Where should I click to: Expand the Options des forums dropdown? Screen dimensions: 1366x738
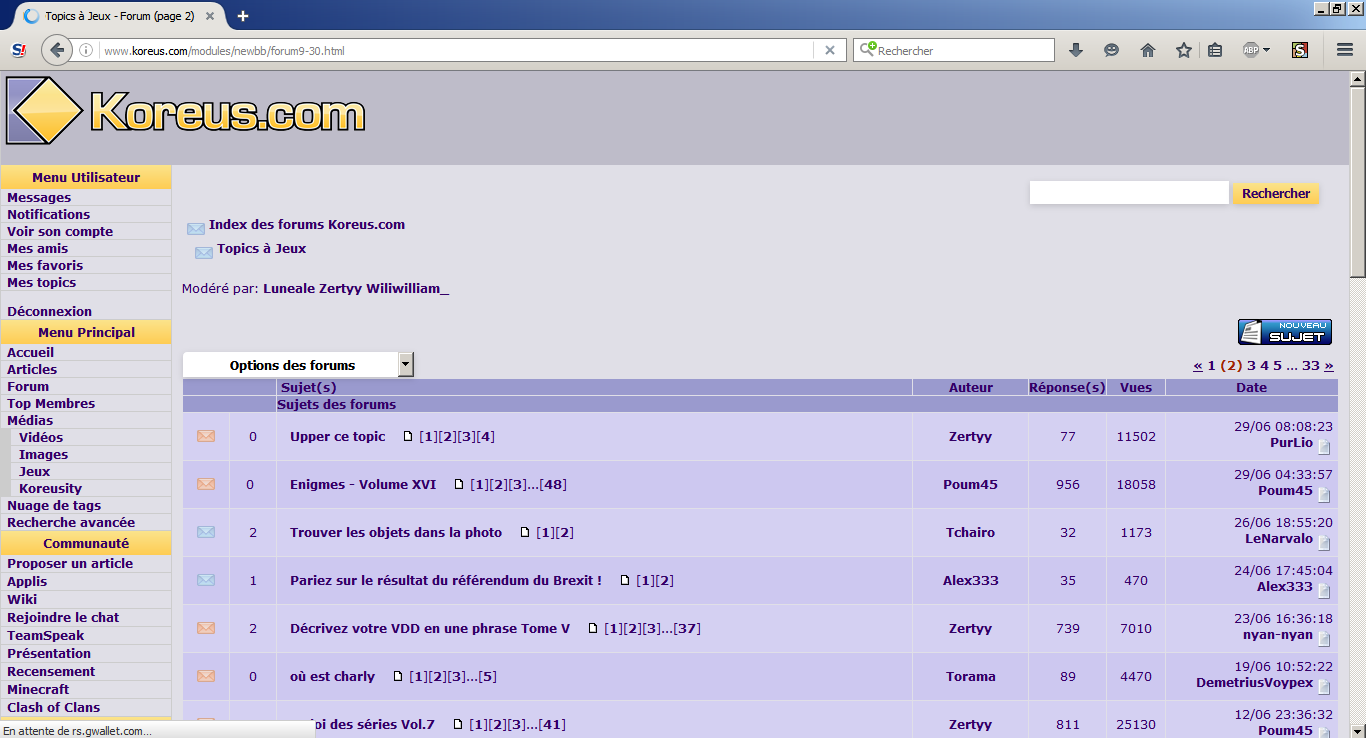pyautogui.click(x=405, y=365)
